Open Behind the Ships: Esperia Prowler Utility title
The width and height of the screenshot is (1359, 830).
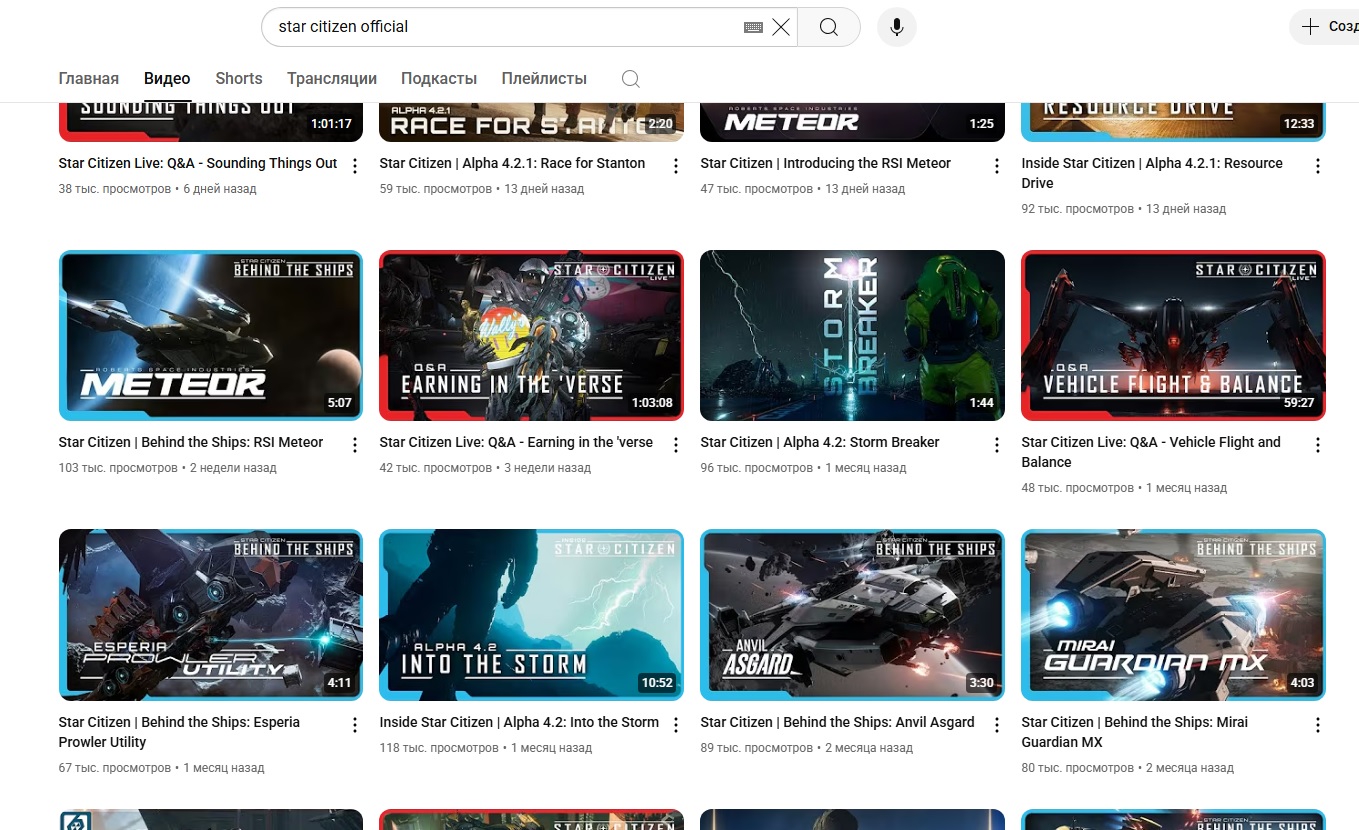click(179, 732)
